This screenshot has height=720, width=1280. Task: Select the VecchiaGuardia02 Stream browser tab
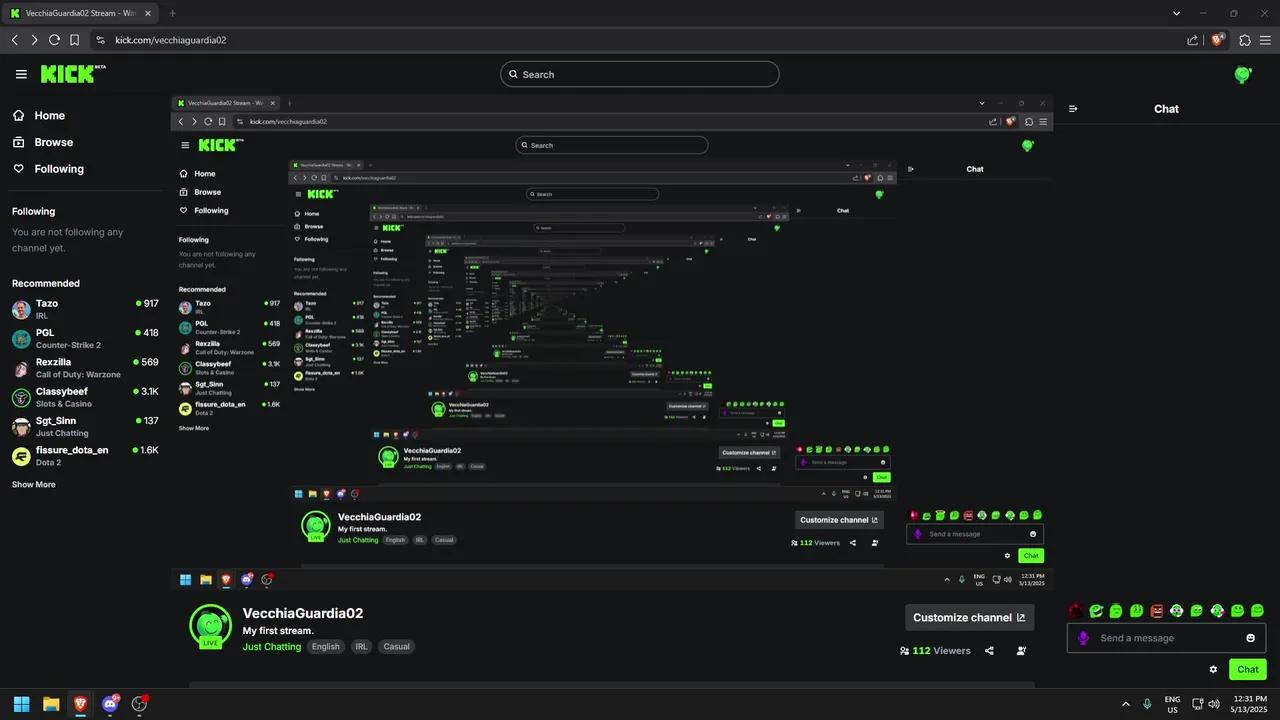pos(82,13)
